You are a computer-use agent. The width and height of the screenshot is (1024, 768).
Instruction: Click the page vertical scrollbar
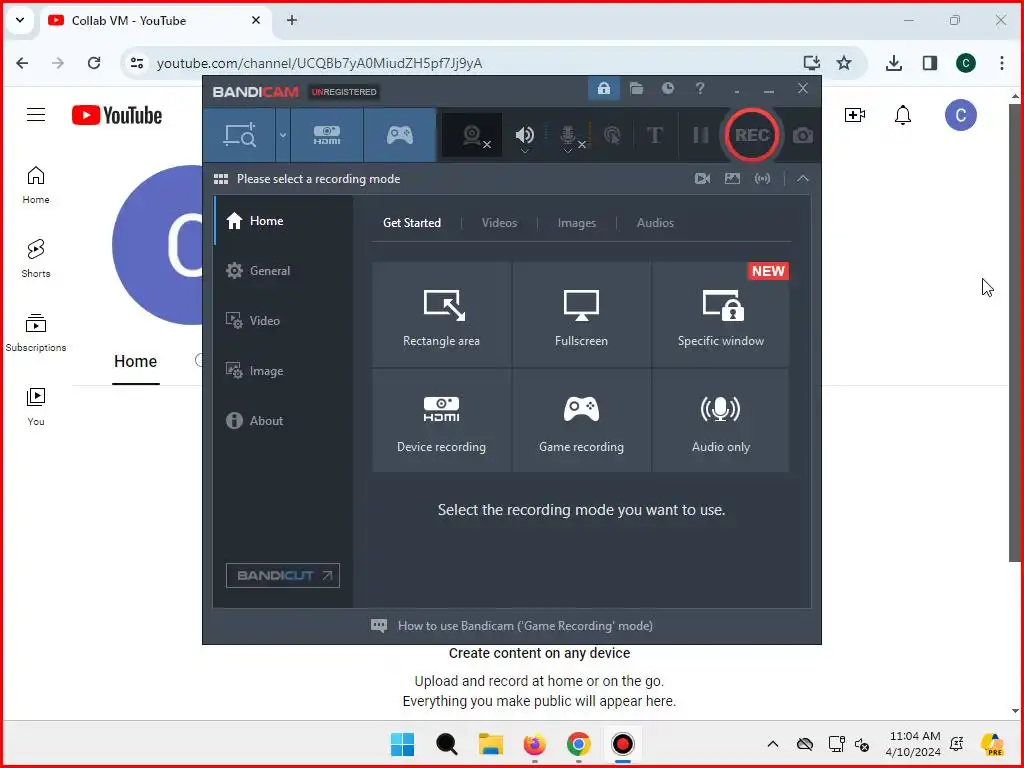[x=1015, y=333]
